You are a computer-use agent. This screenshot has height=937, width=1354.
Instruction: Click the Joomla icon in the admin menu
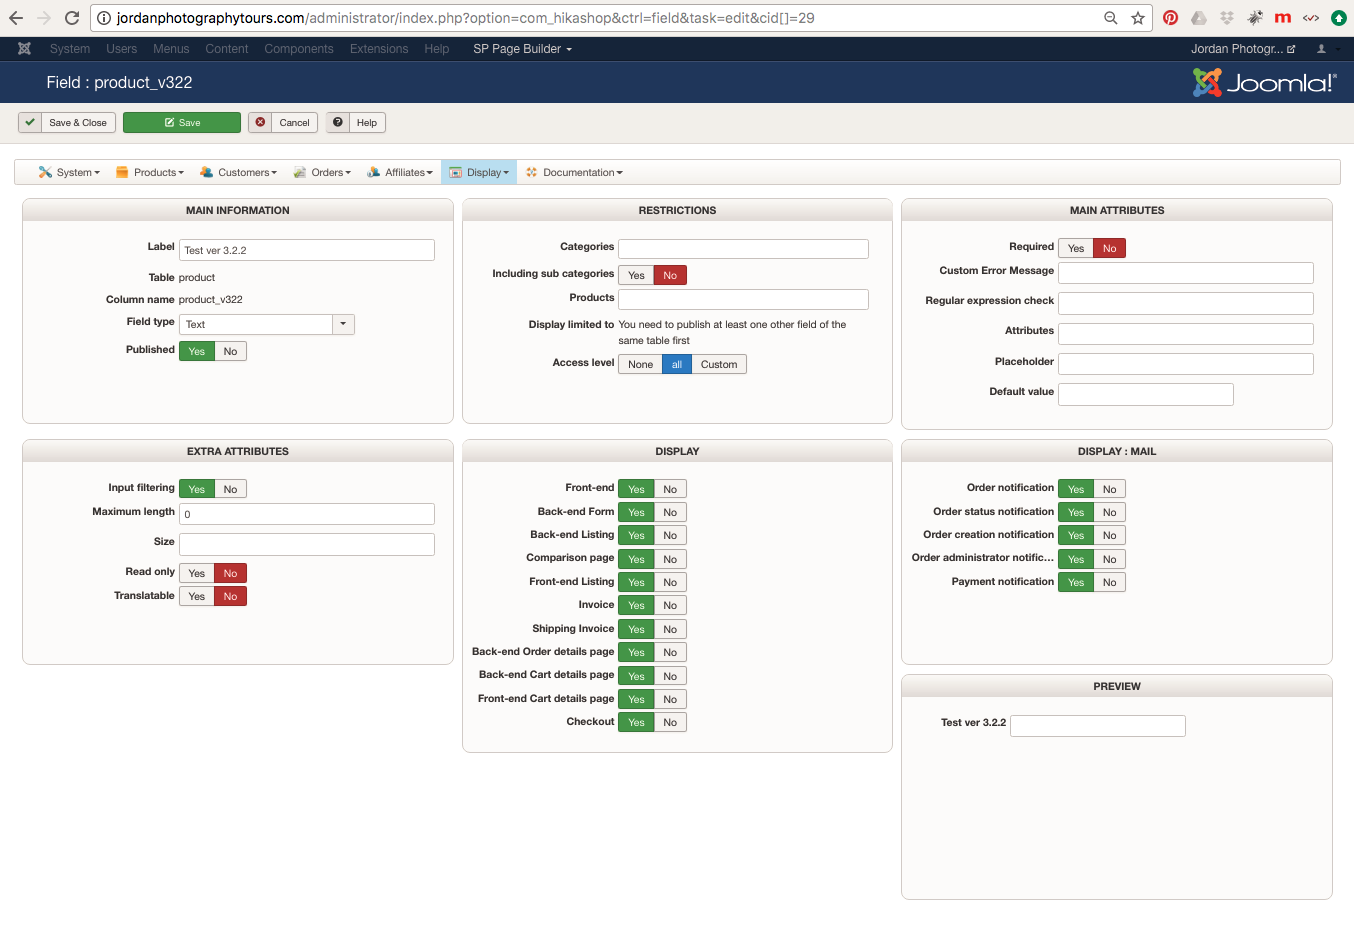coord(25,49)
